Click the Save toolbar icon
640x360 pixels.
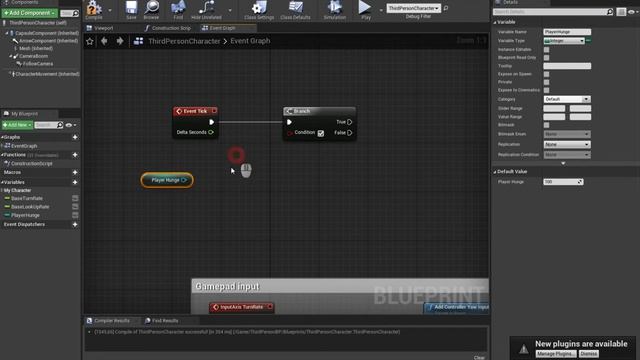(131, 9)
